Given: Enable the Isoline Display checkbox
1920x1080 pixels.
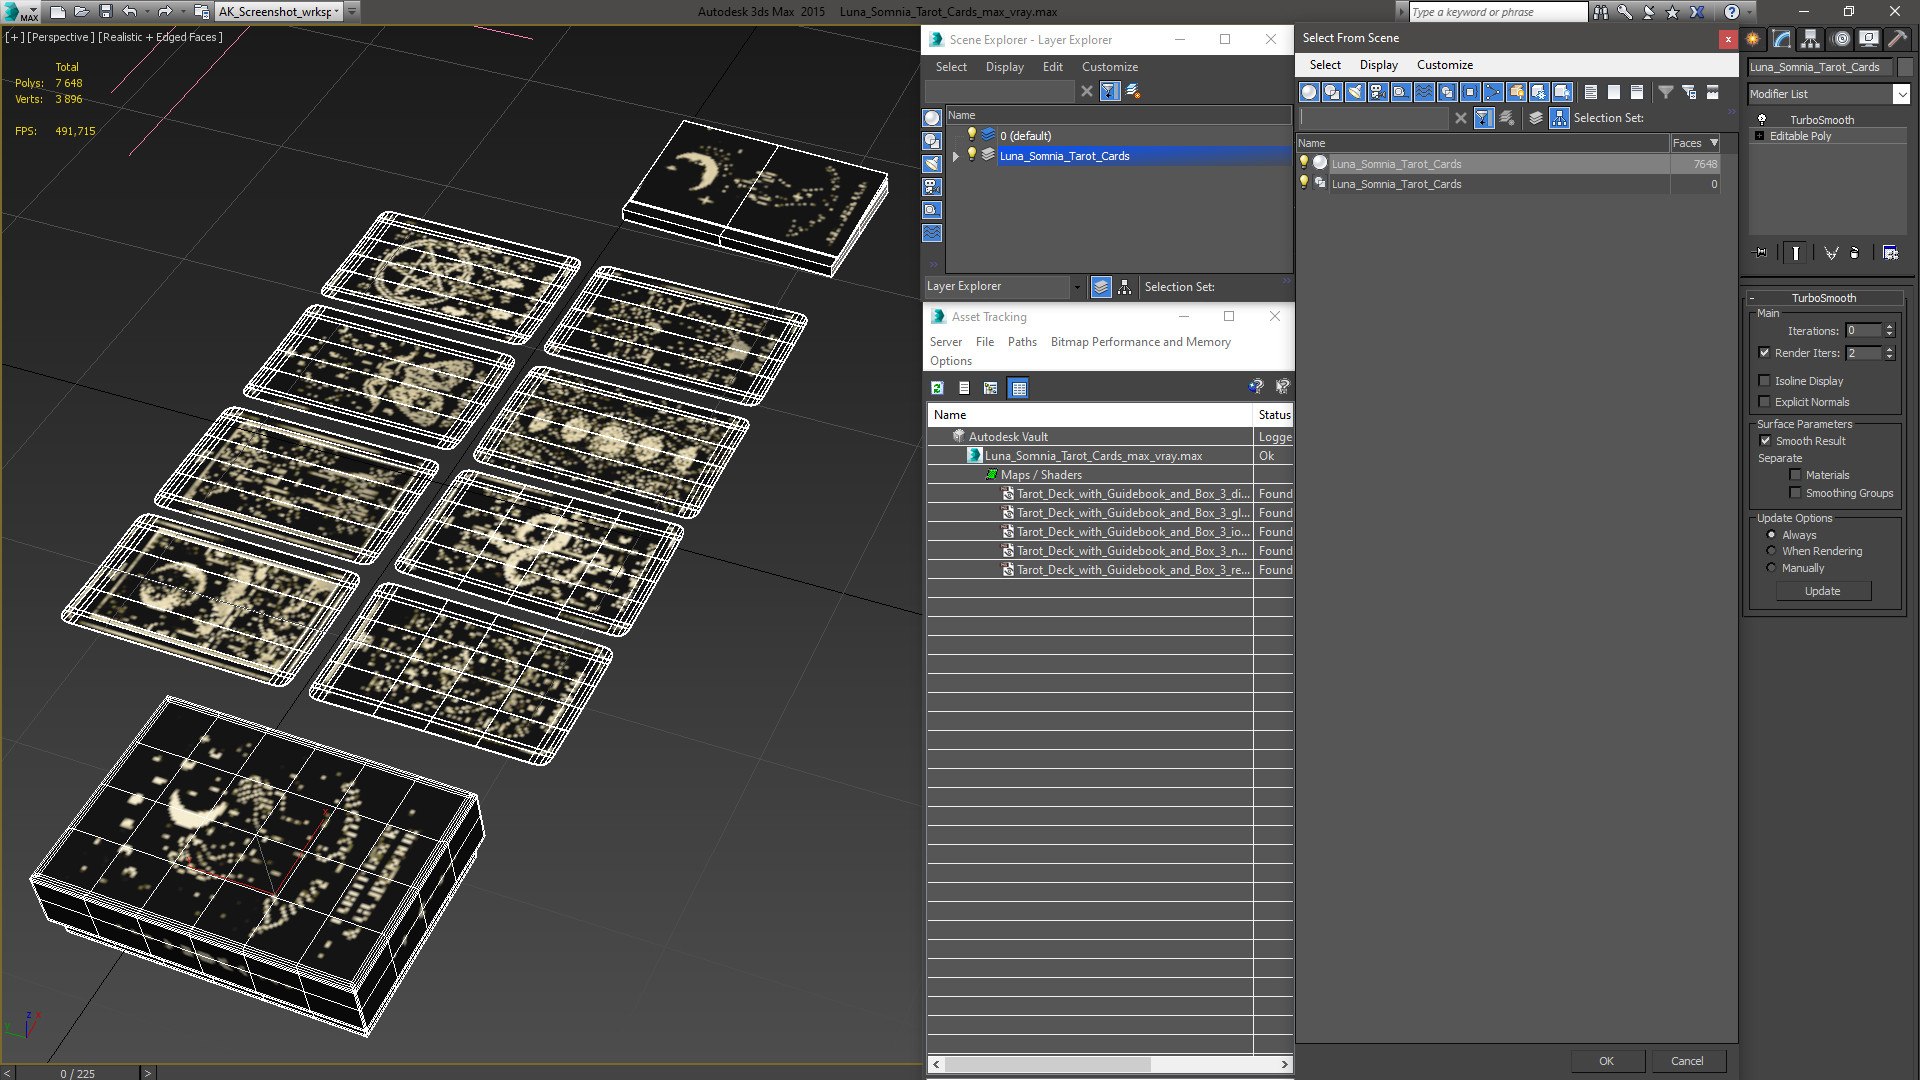Looking at the screenshot, I should (x=1764, y=381).
